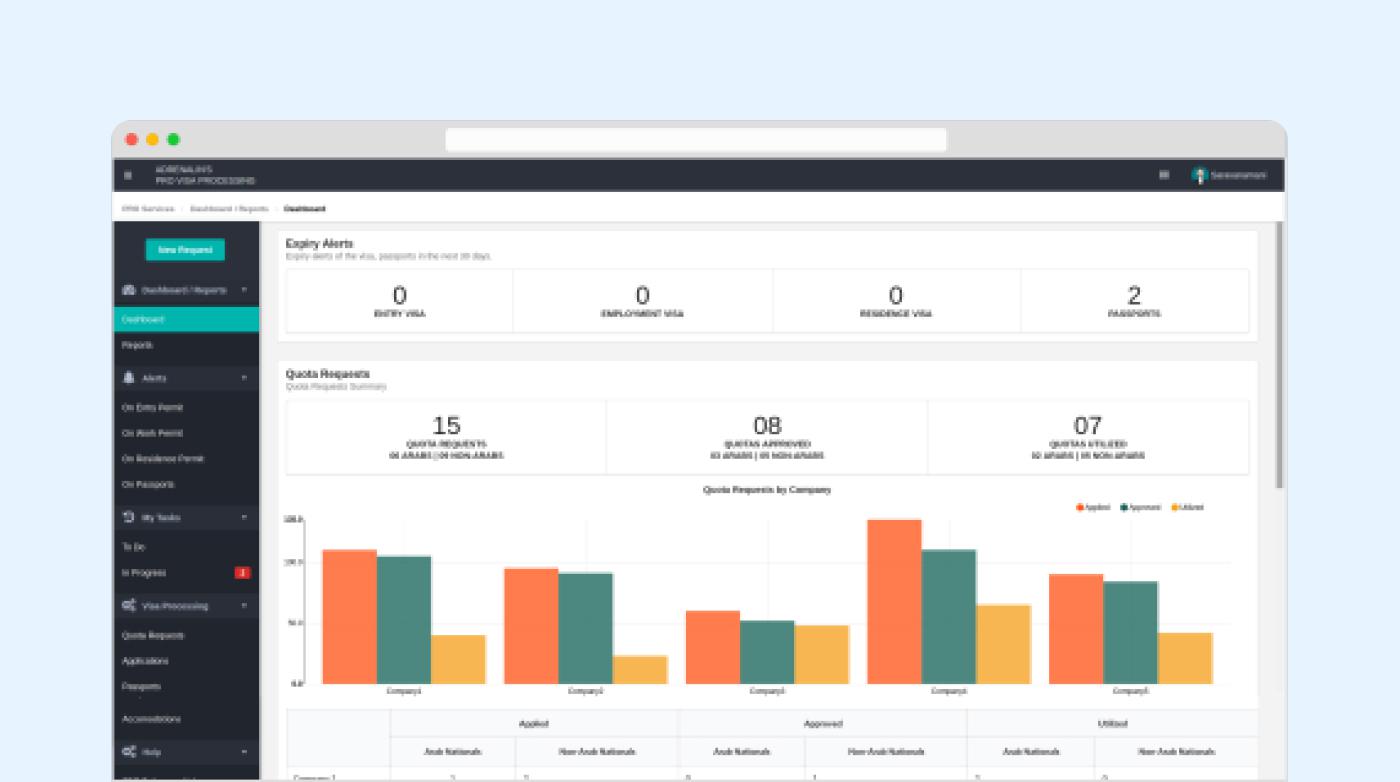
Task: Open Reports in the sidebar
Action: (137, 345)
